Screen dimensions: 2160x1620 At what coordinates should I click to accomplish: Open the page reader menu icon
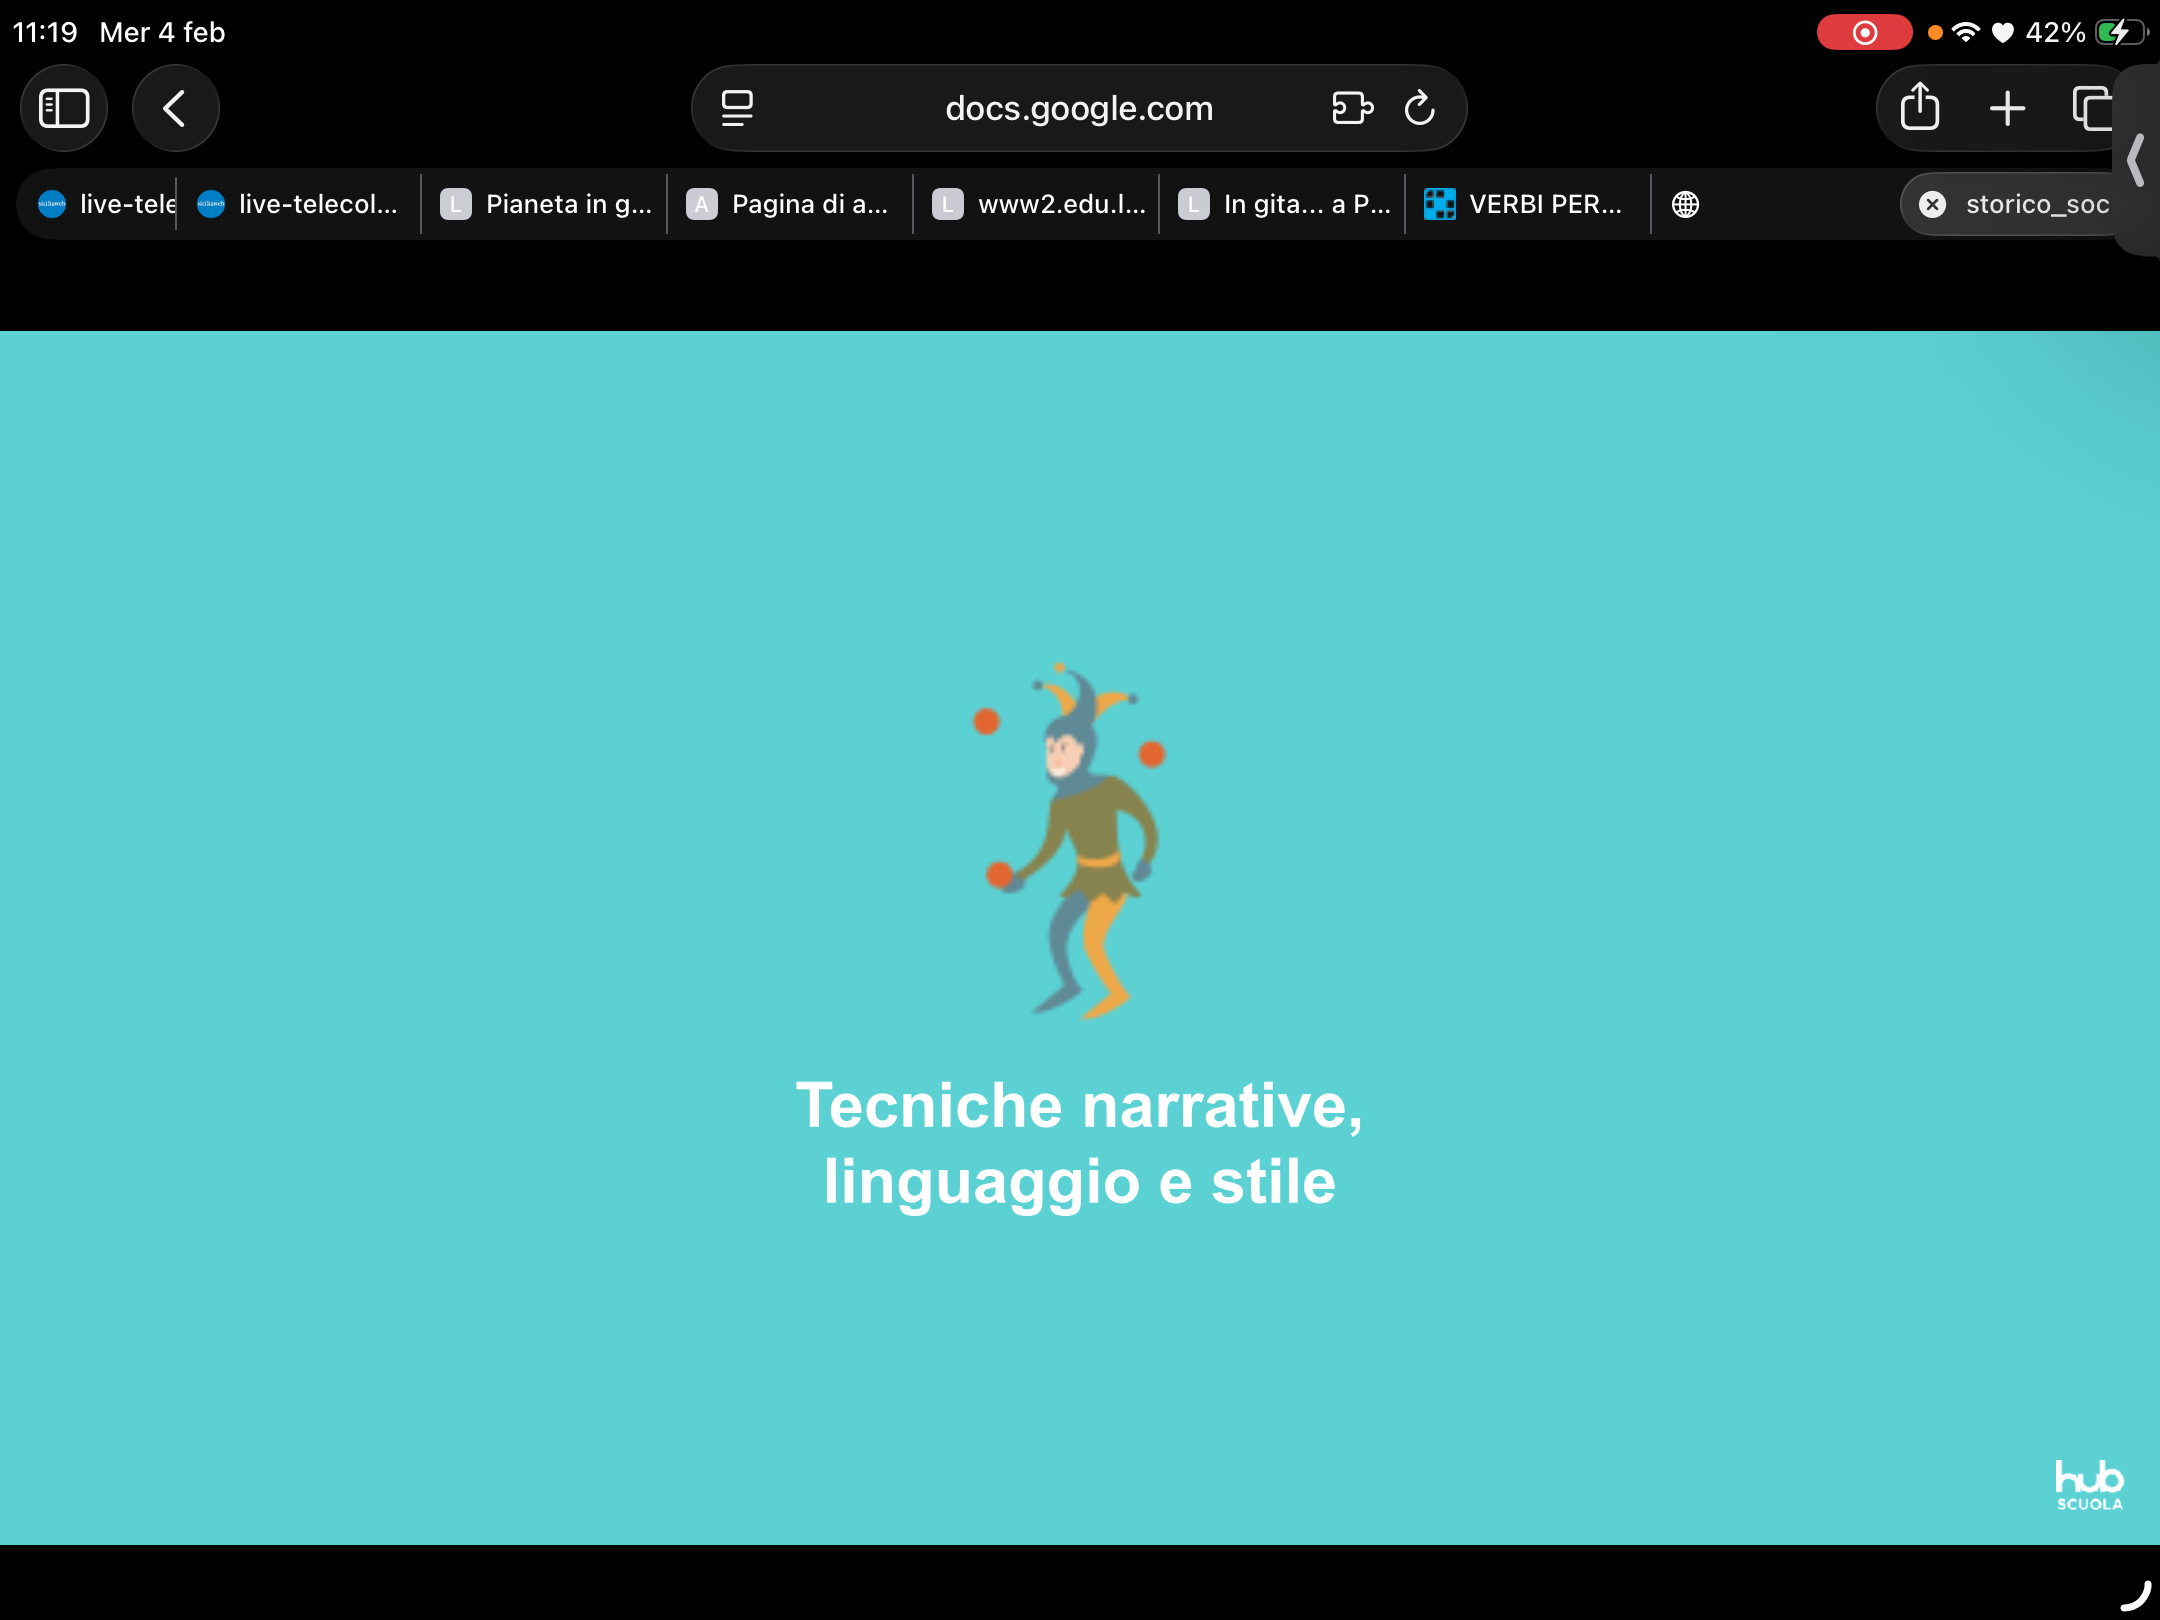tap(738, 108)
